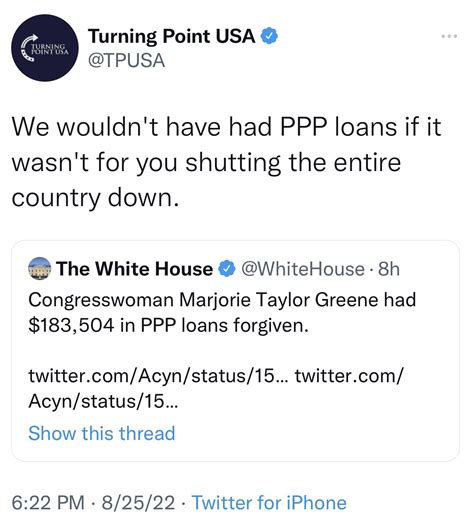This screenshot has width=474, height=529.
Task: Click the 6:22 PM timestamp
Action: point(48,502)
